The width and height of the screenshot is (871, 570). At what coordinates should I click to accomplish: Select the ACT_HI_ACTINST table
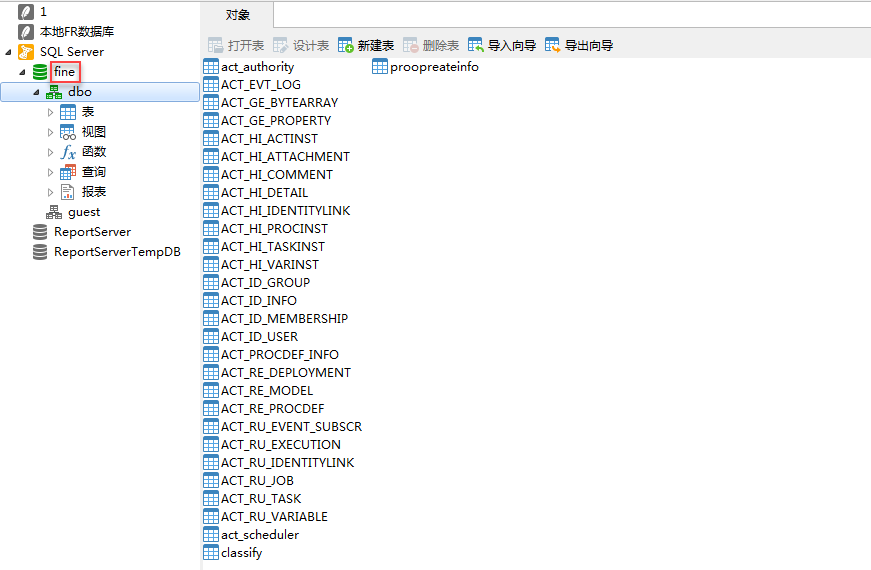pyautogui.click(x=269, y=139)
